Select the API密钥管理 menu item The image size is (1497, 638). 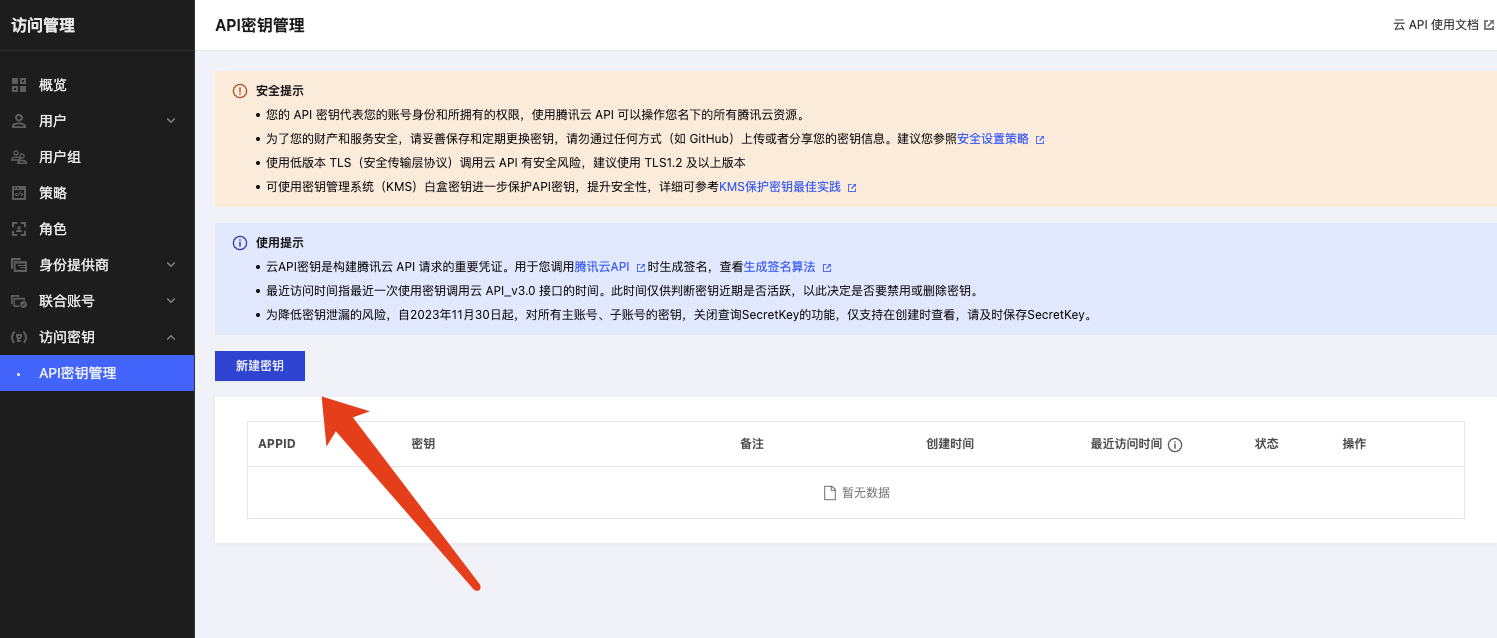coord(78,373)
